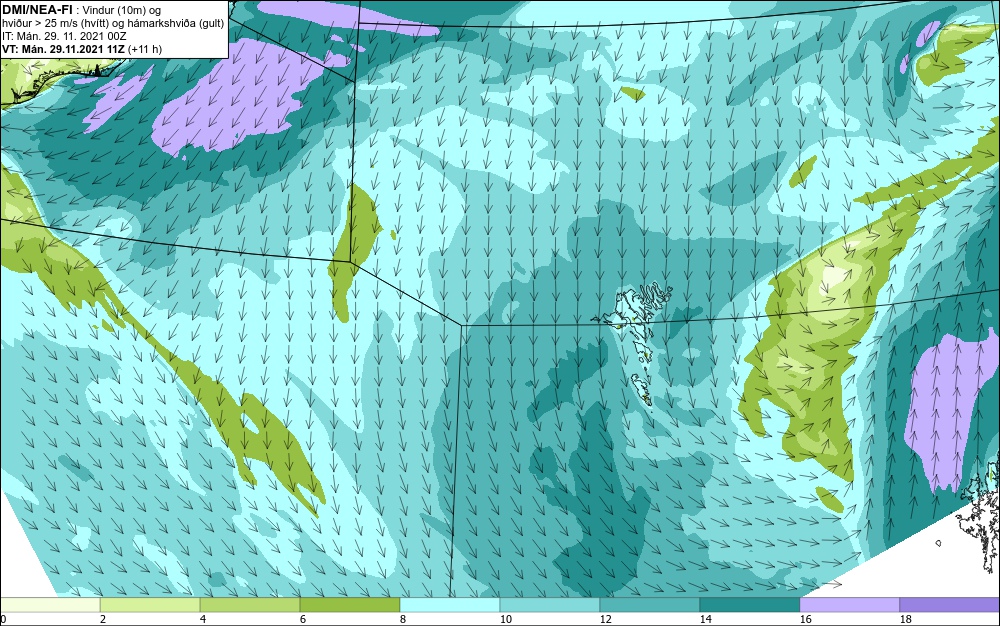The height and width of the screenshot is (626, 1000).
Task: Select the 4–6 m/s green legend swatch
Action: [250, 604]
